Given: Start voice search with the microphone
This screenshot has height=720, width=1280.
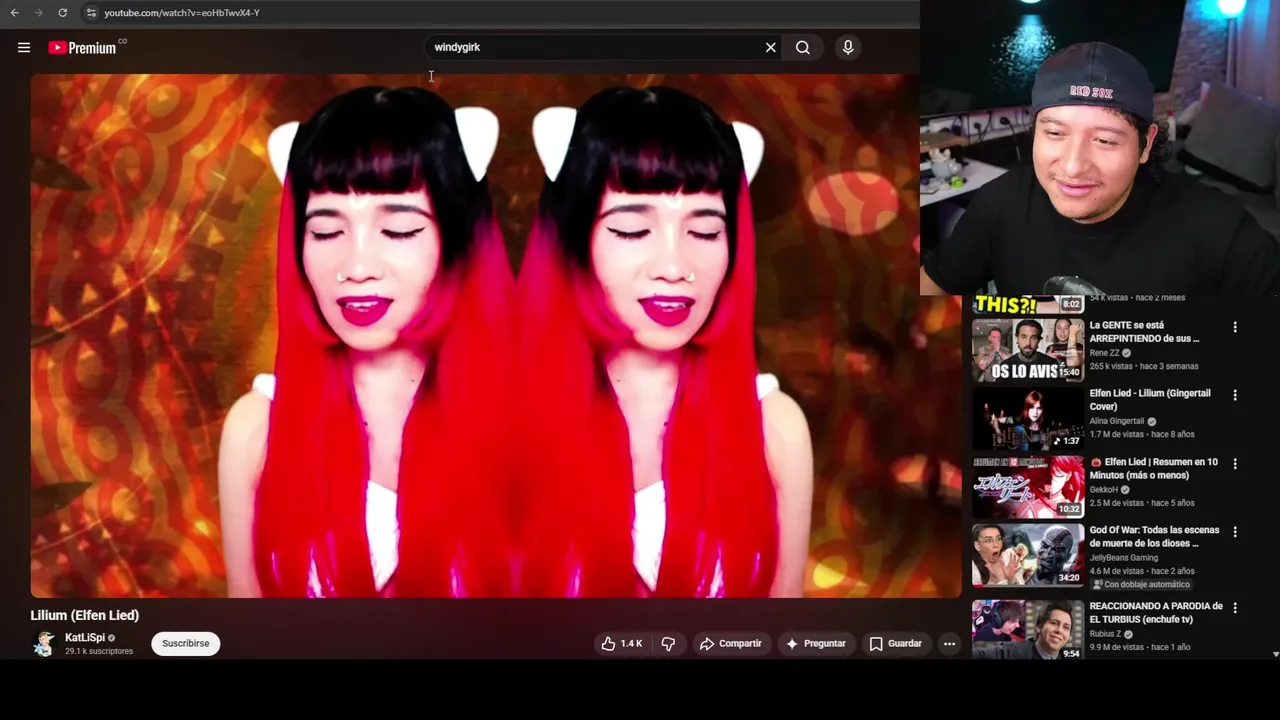Looking at the screenshot, I should (x=848, y=47).
